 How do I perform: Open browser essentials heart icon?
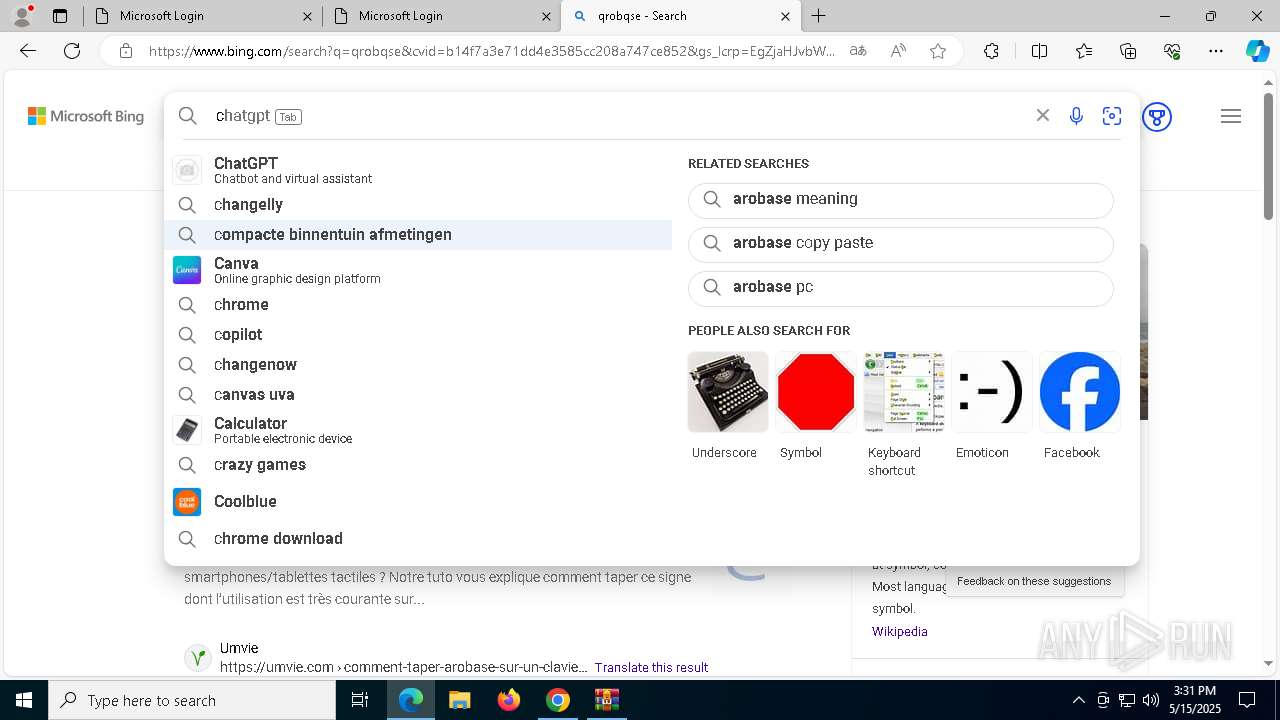click(x=1172, y=51)
